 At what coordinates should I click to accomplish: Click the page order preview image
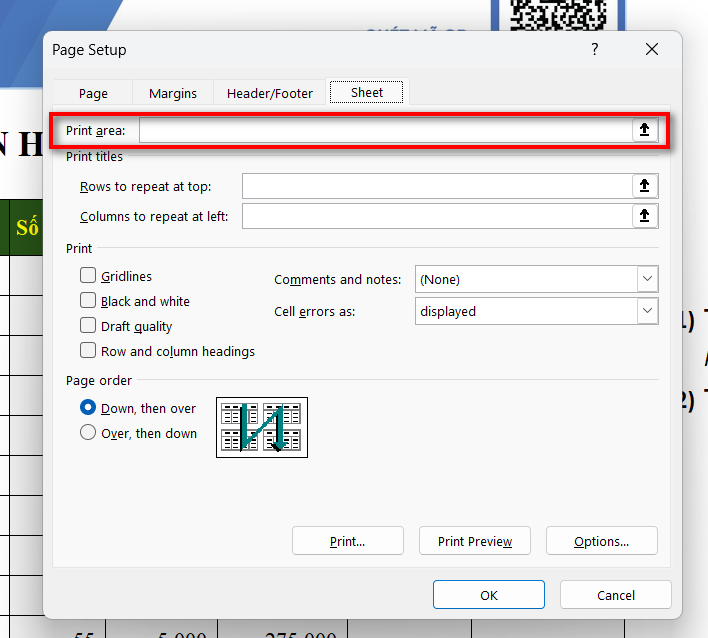click(x=262, y=427)
